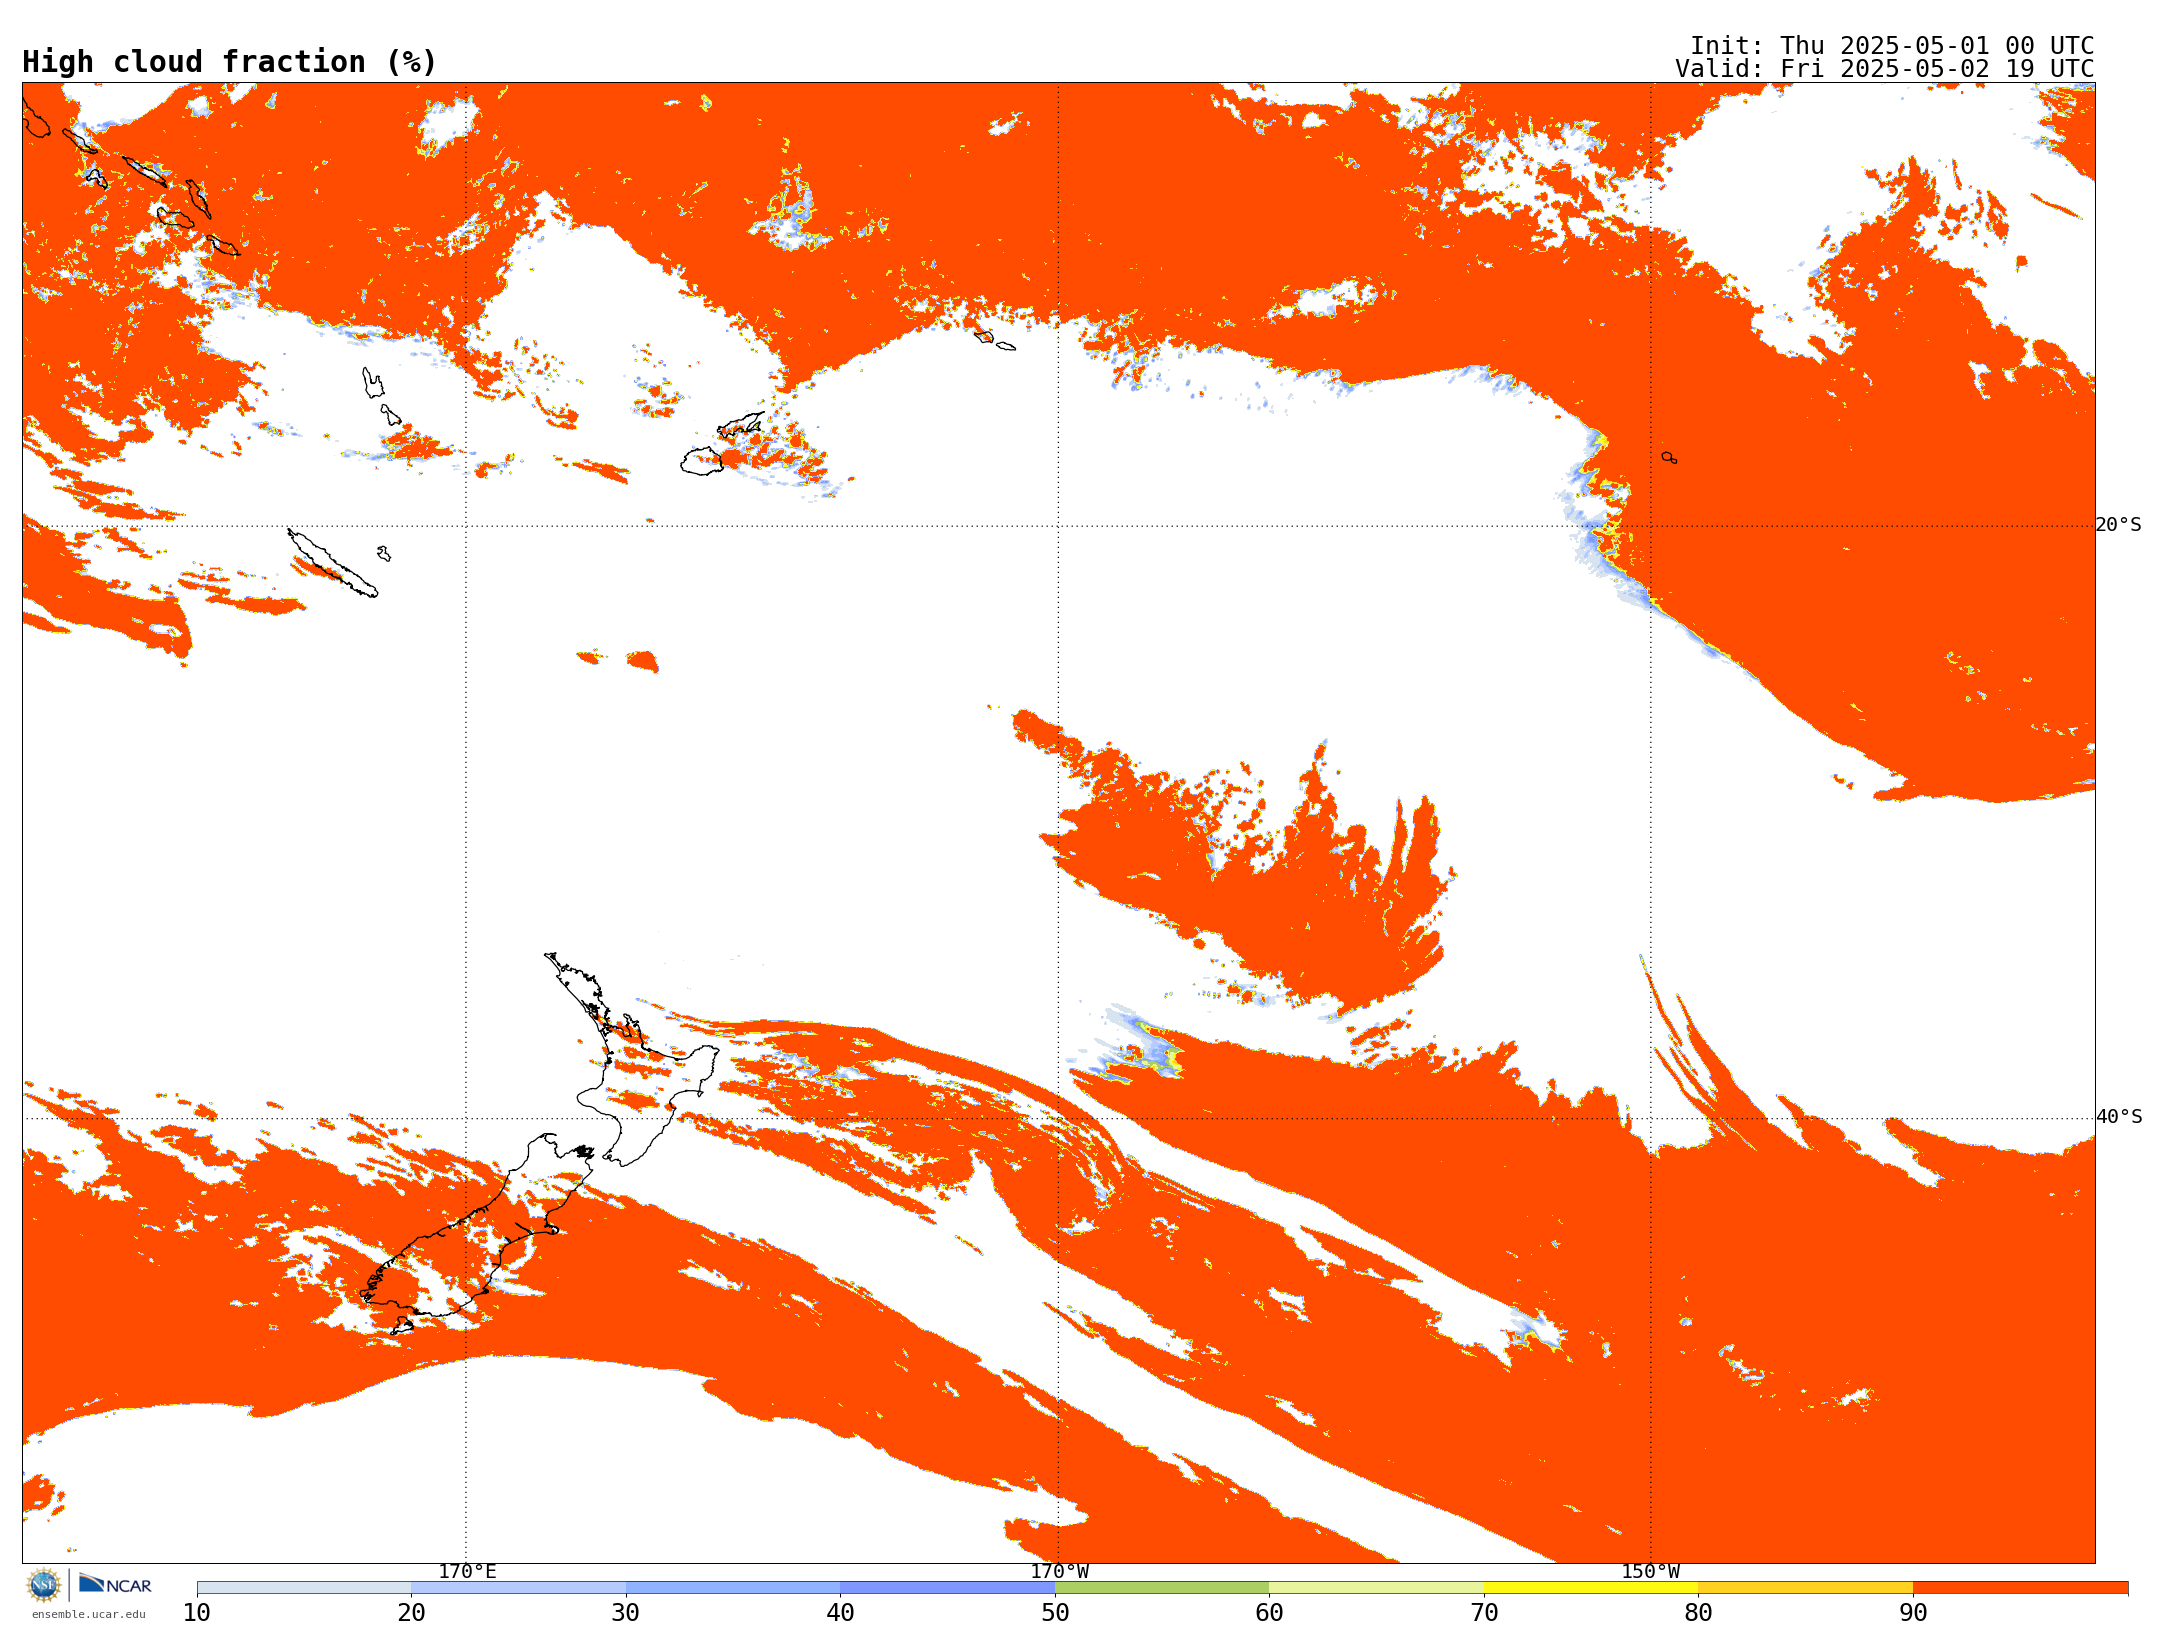Click the 150°W longitude label

pos(1650,1572)
